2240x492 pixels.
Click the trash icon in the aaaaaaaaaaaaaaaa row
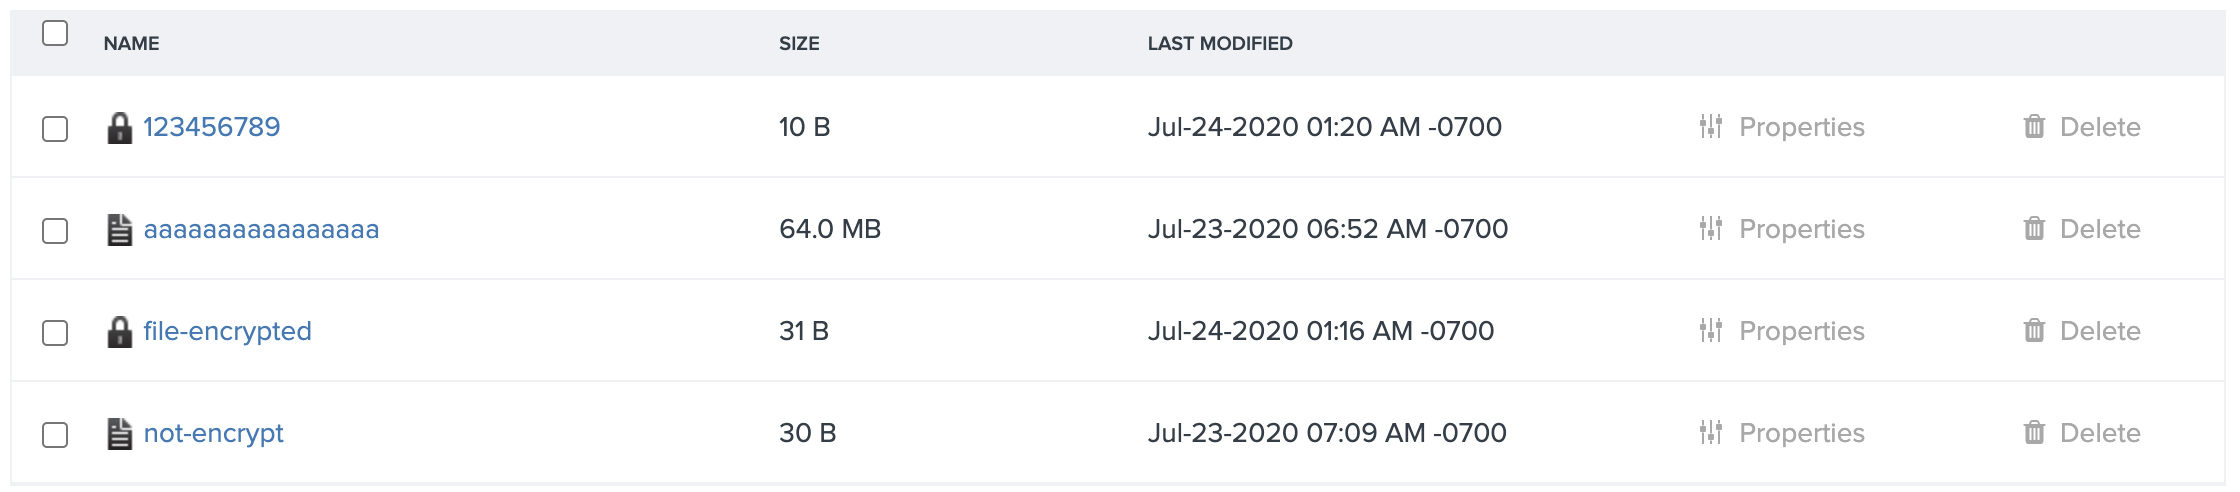point(2034,229)
